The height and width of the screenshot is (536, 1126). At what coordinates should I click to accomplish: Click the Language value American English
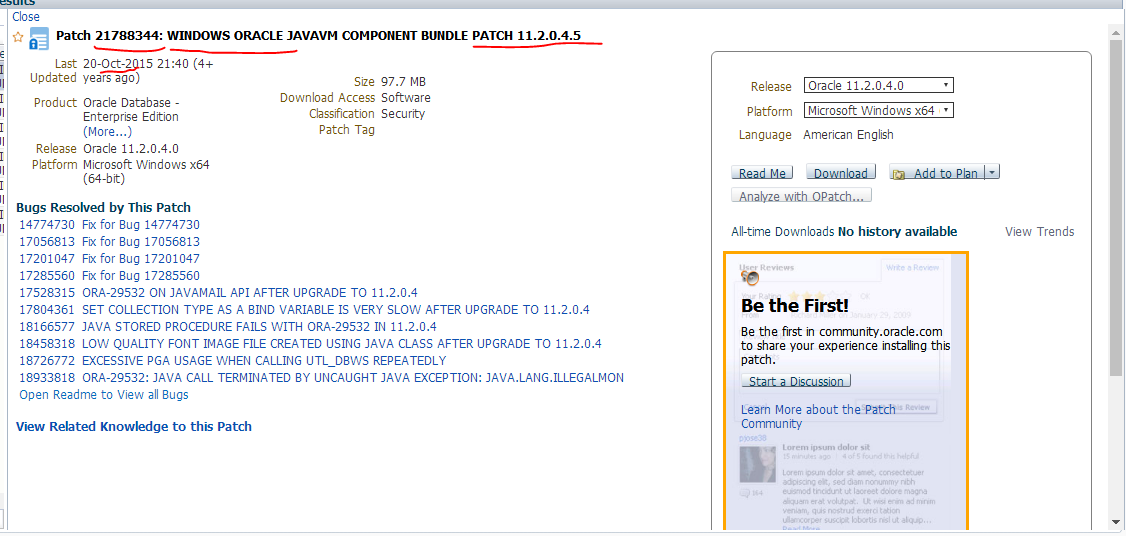pos(848,134)
